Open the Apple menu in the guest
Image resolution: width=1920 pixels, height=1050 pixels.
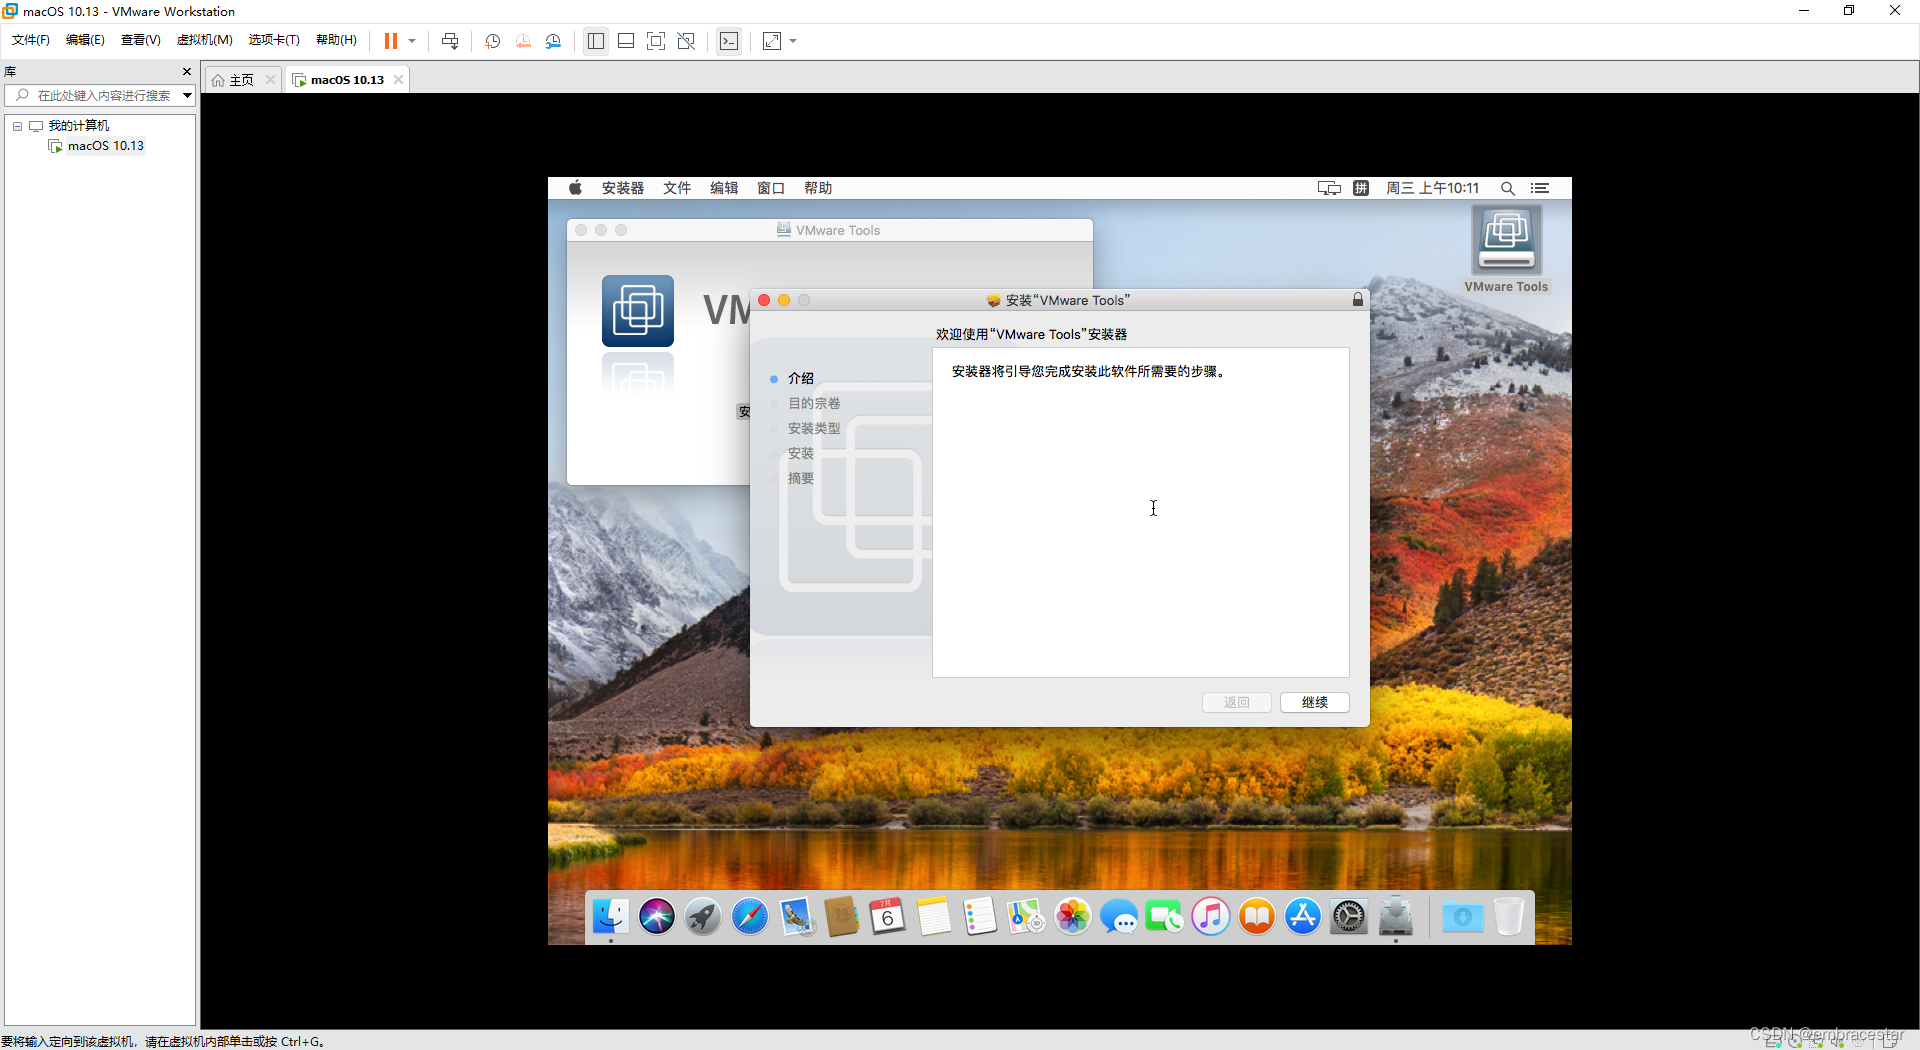[x=575, y=188]
